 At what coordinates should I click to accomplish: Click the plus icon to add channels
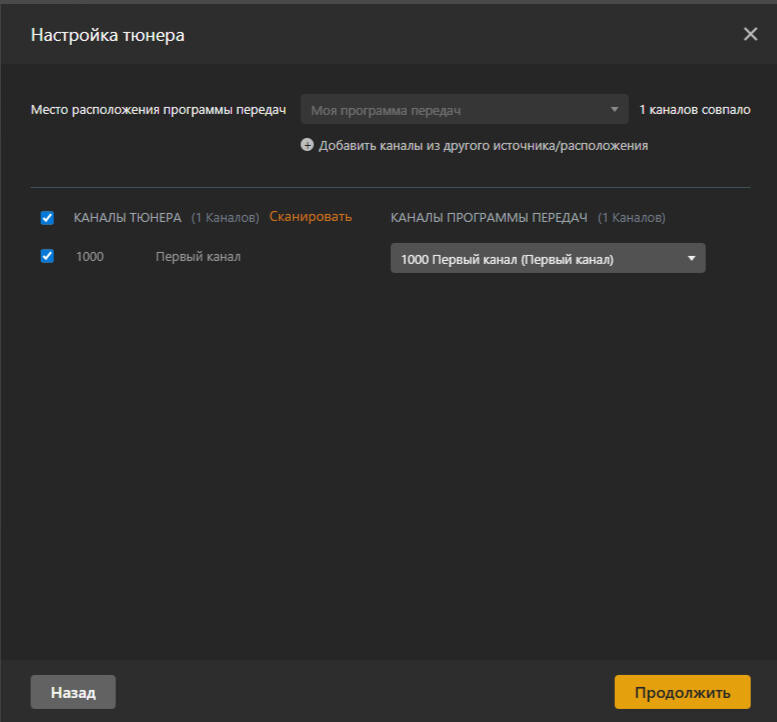pyautogui.click(x=307, y=145)
